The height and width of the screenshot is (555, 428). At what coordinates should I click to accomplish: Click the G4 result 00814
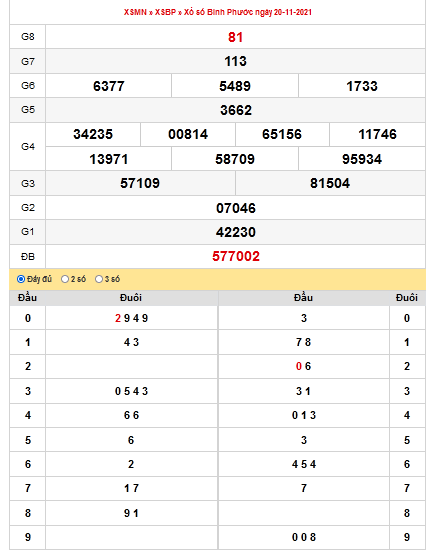click(188, 135)
